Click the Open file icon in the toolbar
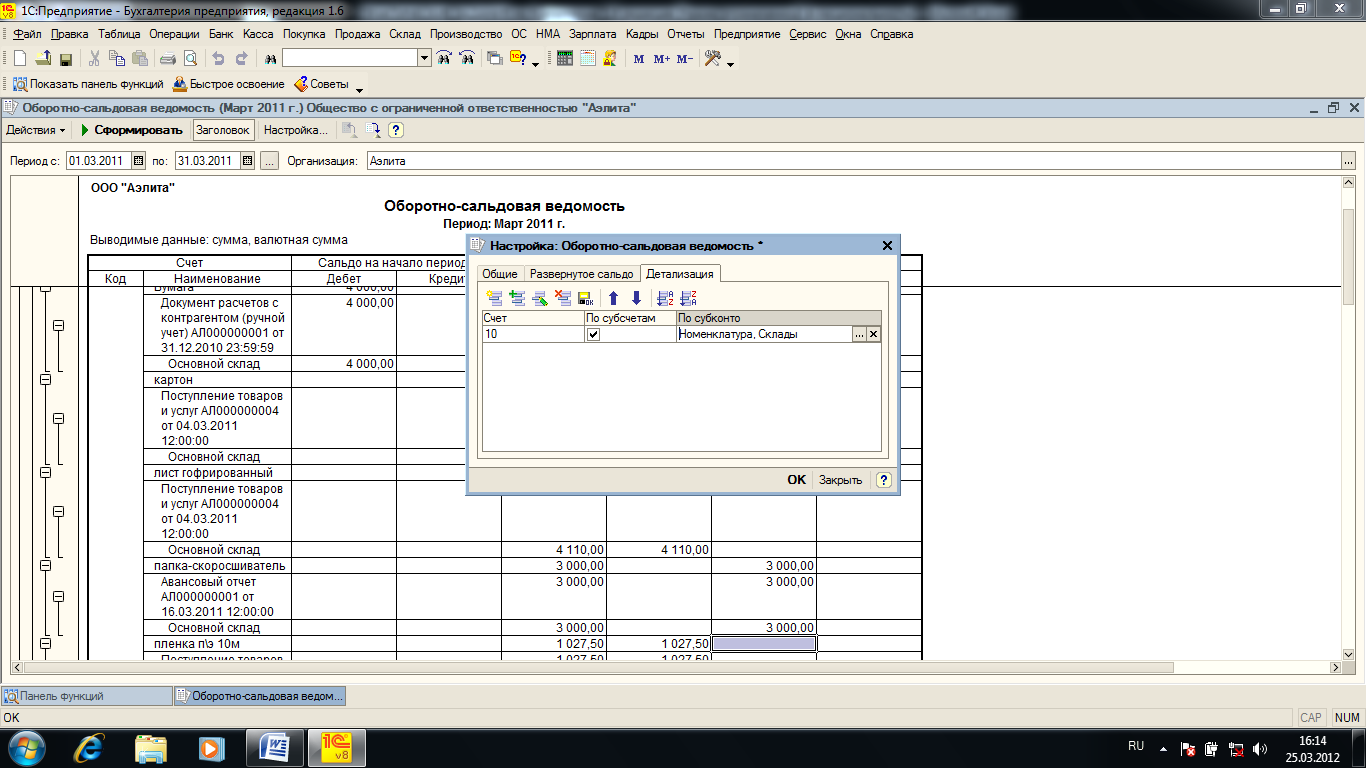The height and width of the screenshot is (768, 1366). click(43, 59)
